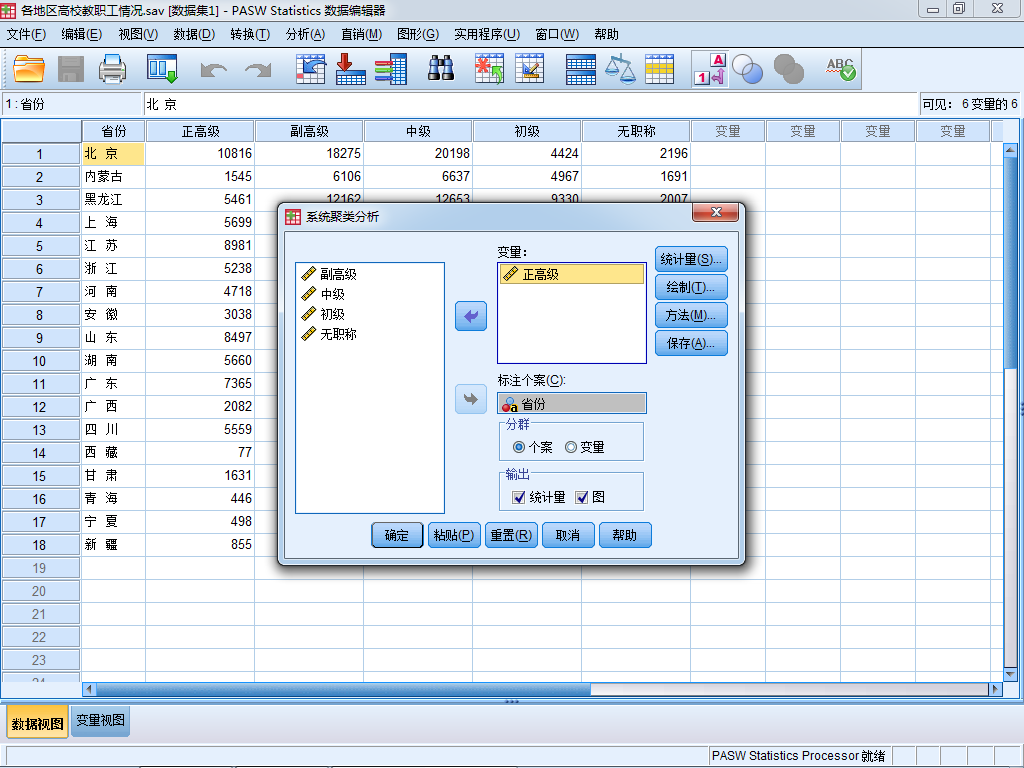Image resolution: width=1024 pixels, height=768 pixels.
Task: Click Insert variable toolbar icon
Action: pyautogui.click(x=530, y=69)
